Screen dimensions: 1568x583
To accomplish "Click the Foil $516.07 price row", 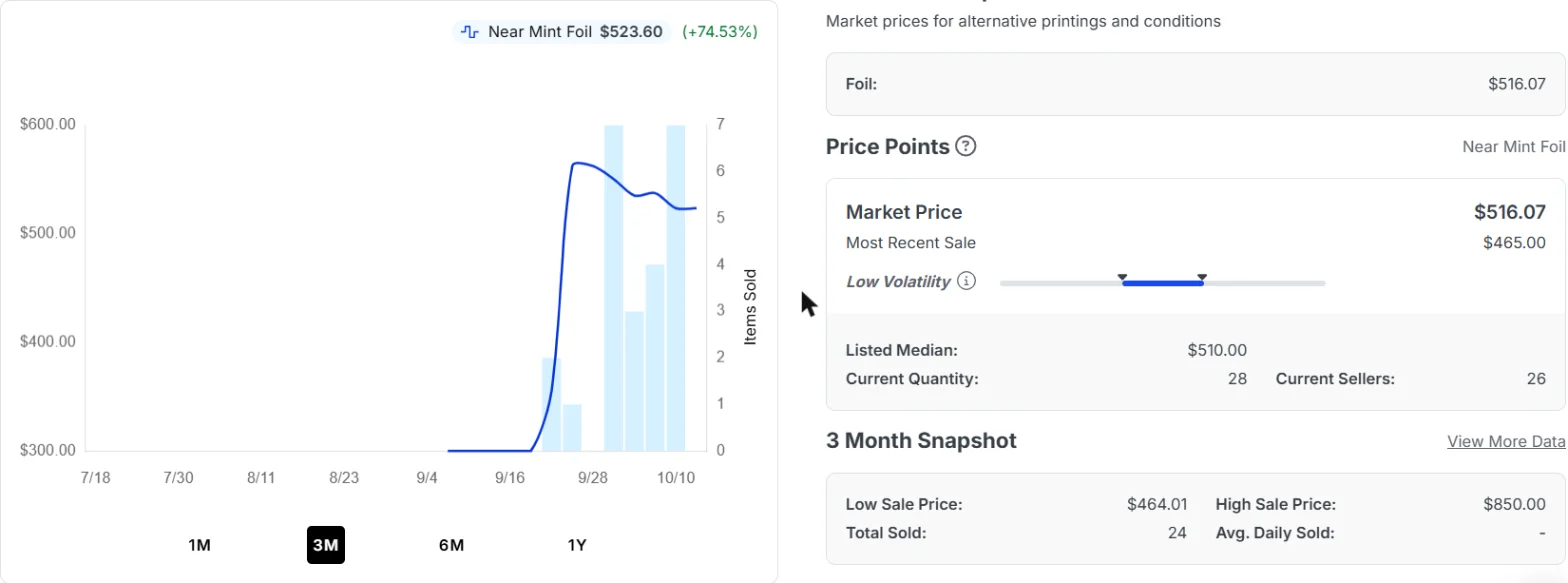I will (1196, 84).
